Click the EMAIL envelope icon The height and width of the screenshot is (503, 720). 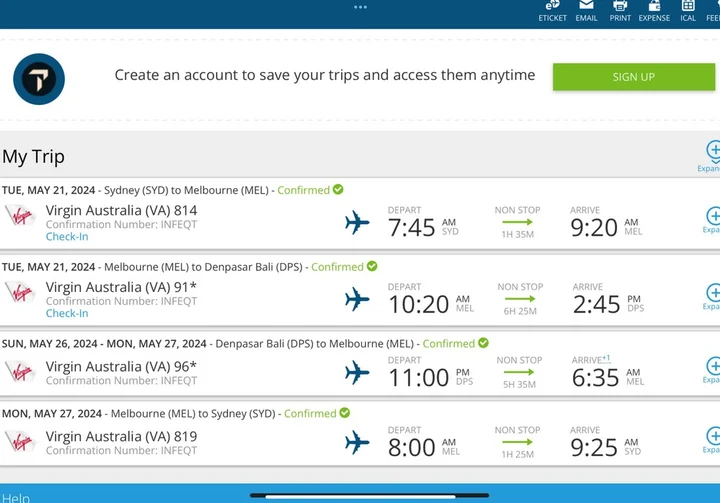[586, 6]
